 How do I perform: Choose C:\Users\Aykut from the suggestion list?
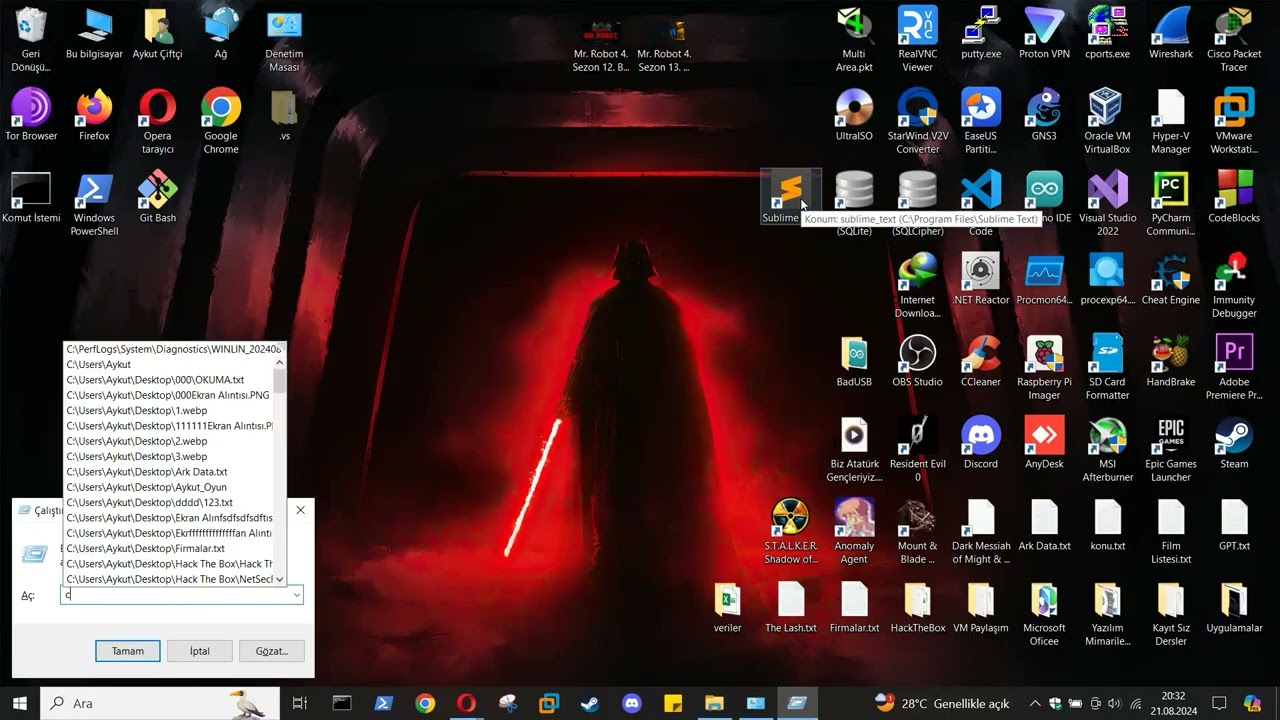click(169, 365)
